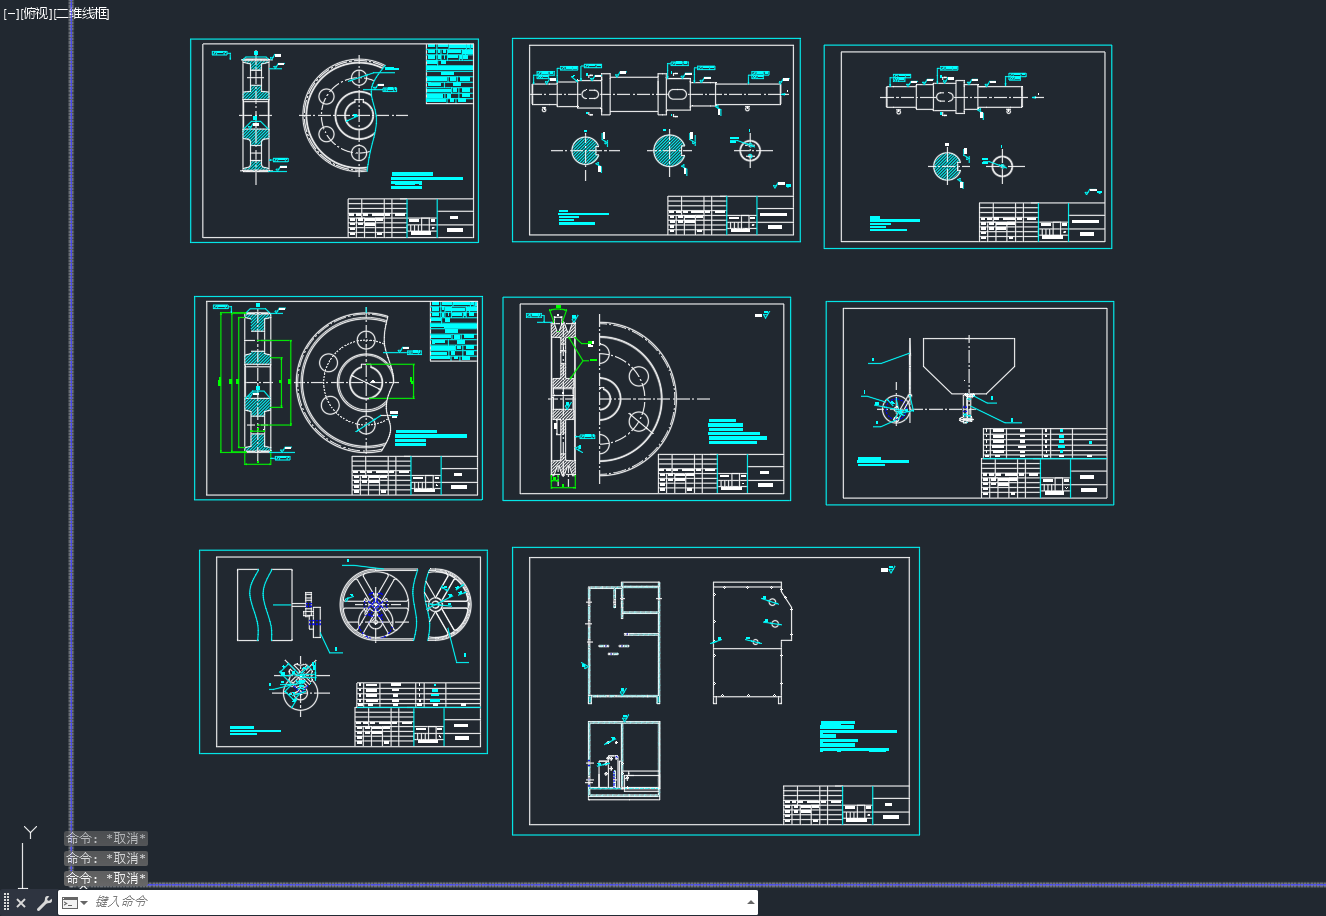
Task: Open command line customize wrench menu
Action: [44, 903]
